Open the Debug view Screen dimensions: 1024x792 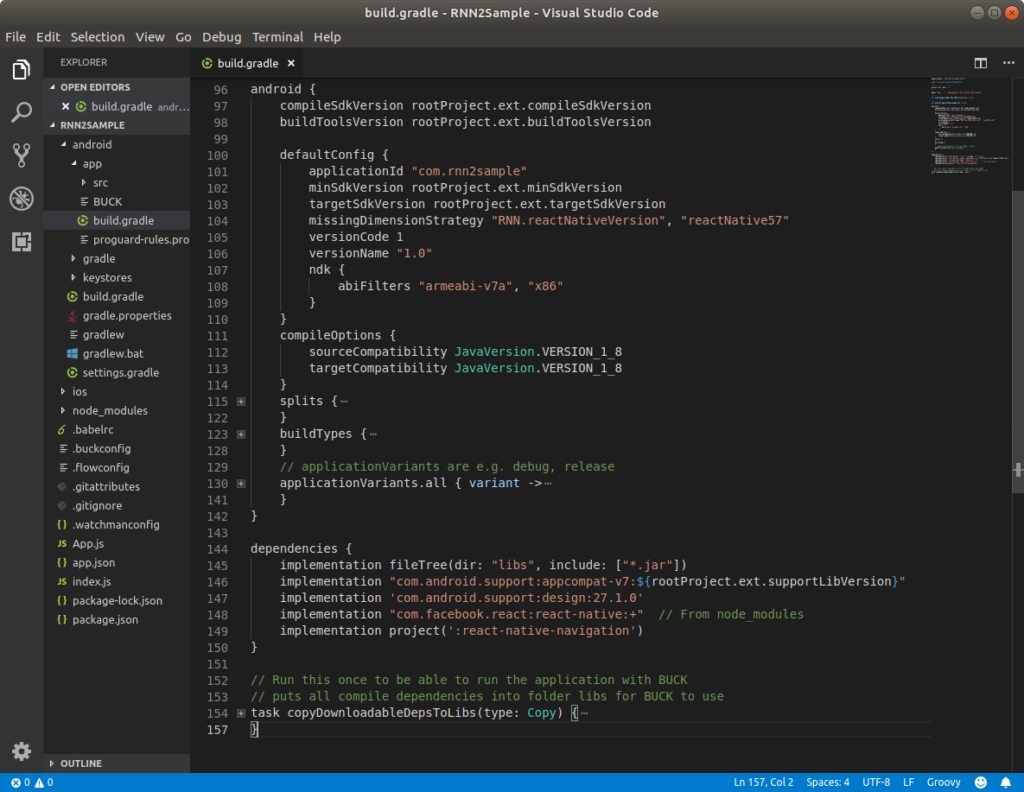click(21, 198)
